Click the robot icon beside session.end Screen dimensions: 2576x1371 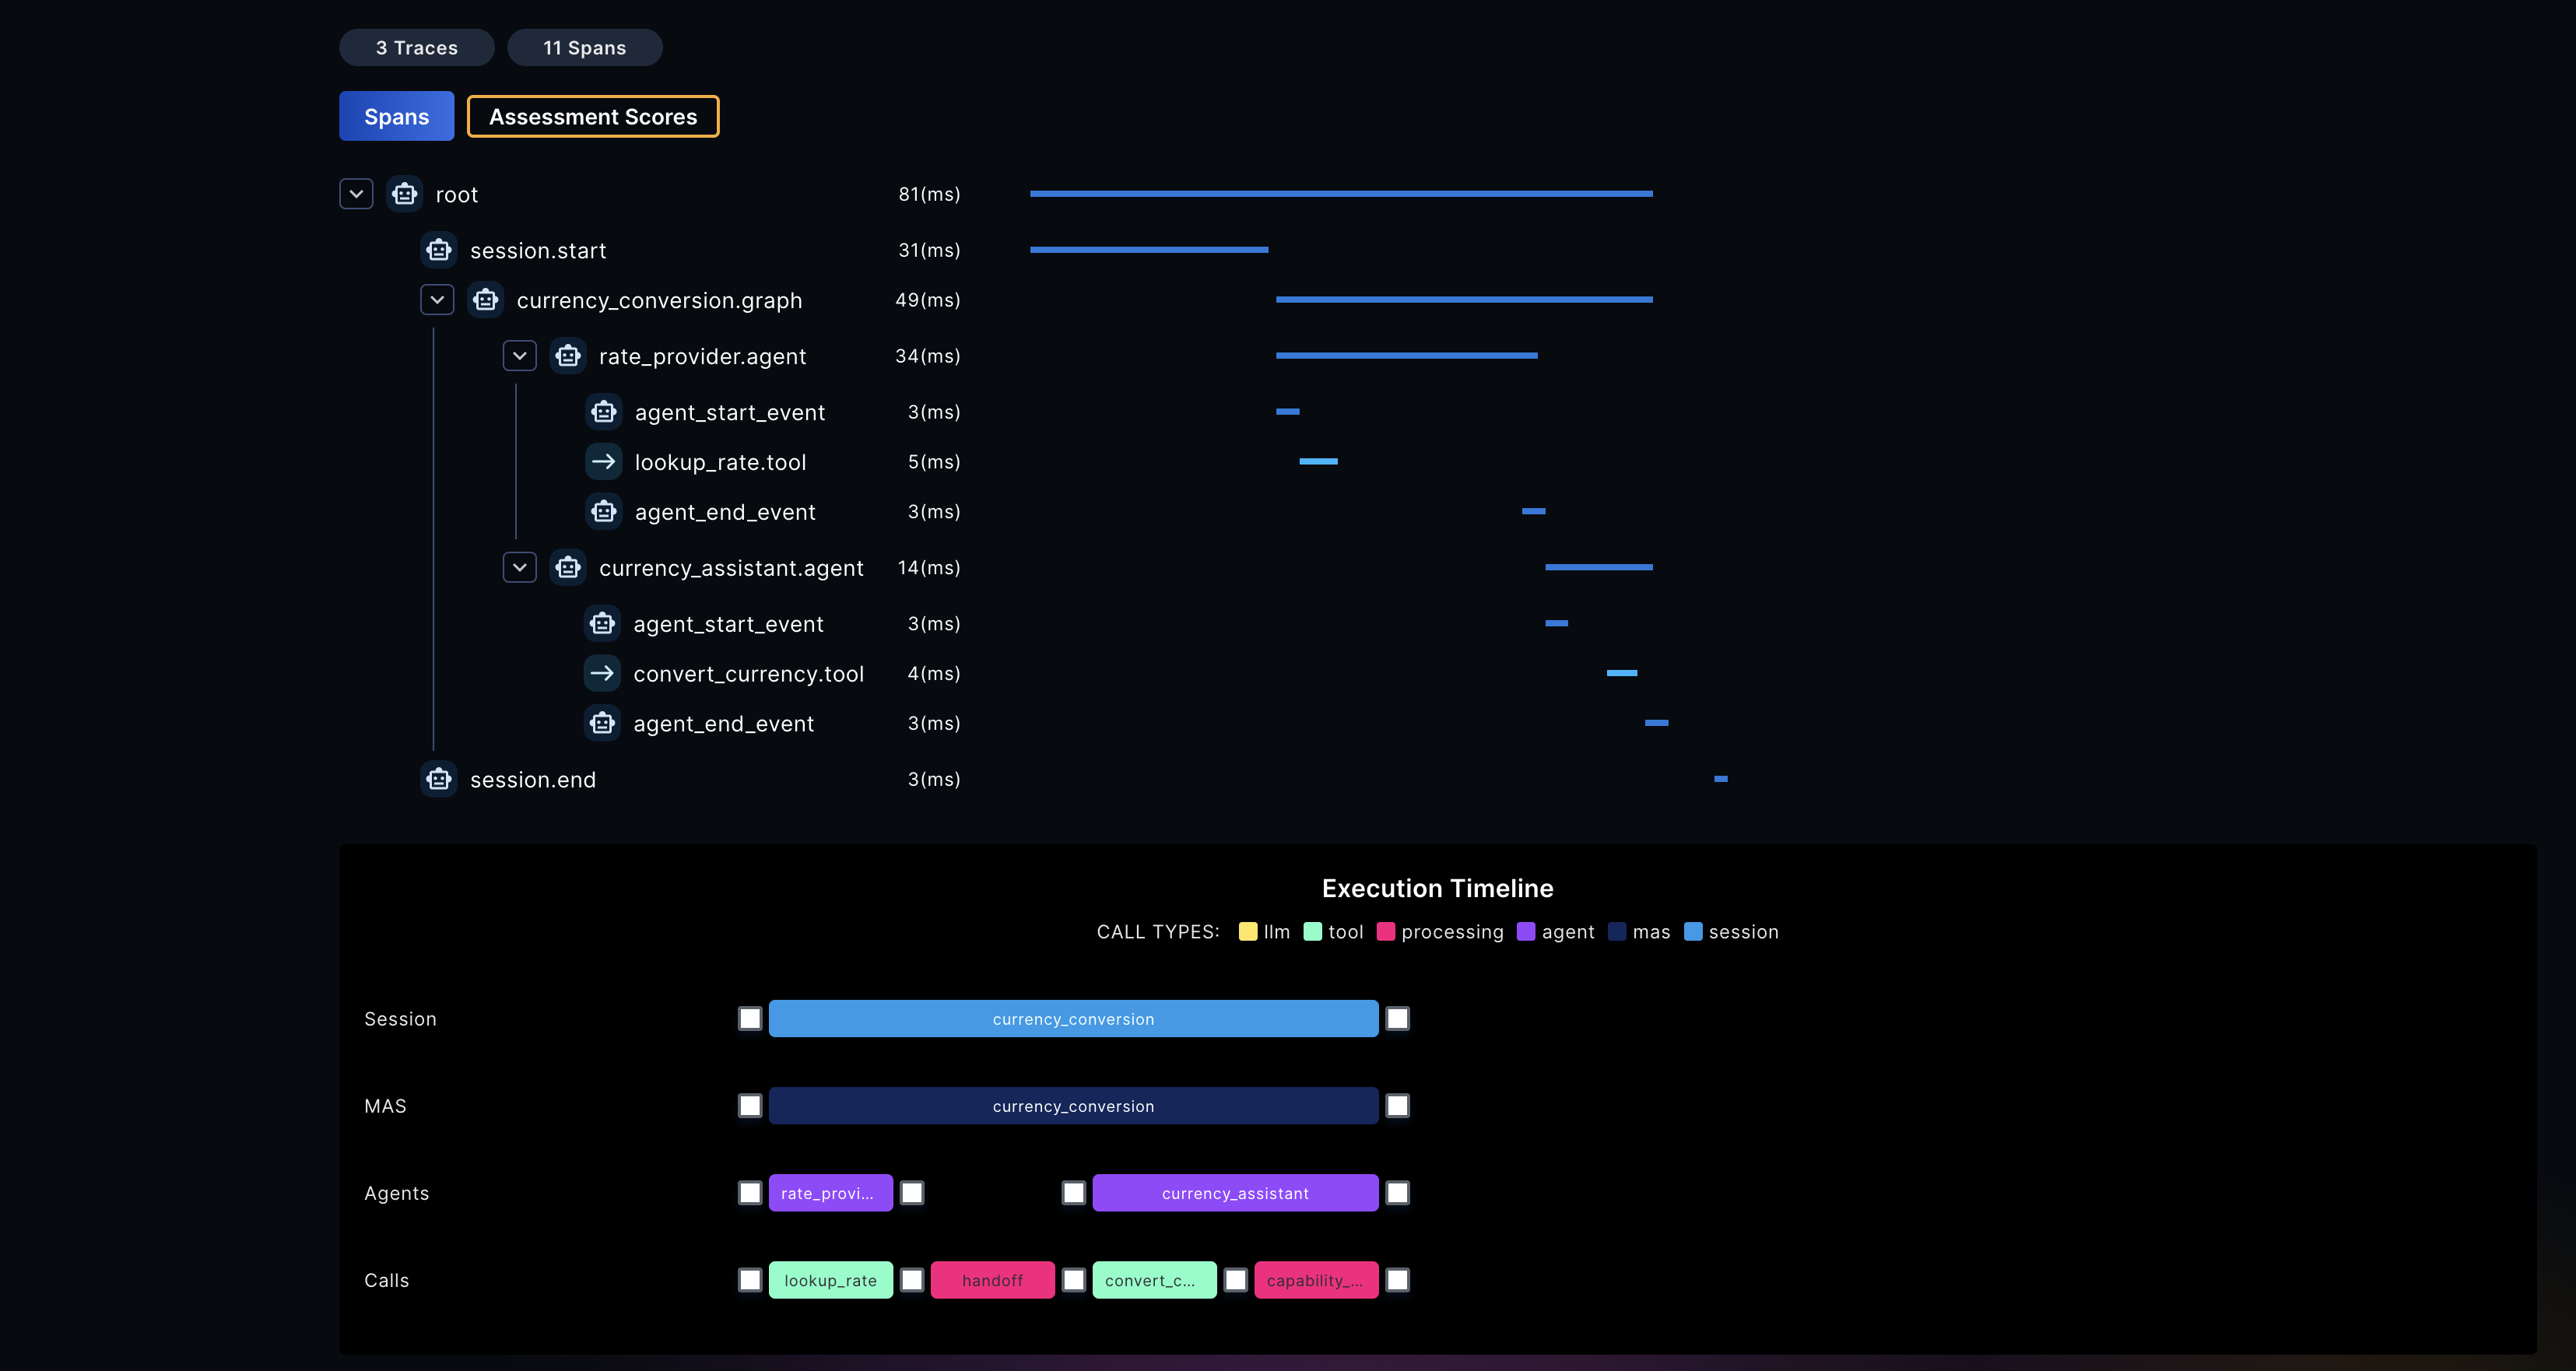[439, 779]
